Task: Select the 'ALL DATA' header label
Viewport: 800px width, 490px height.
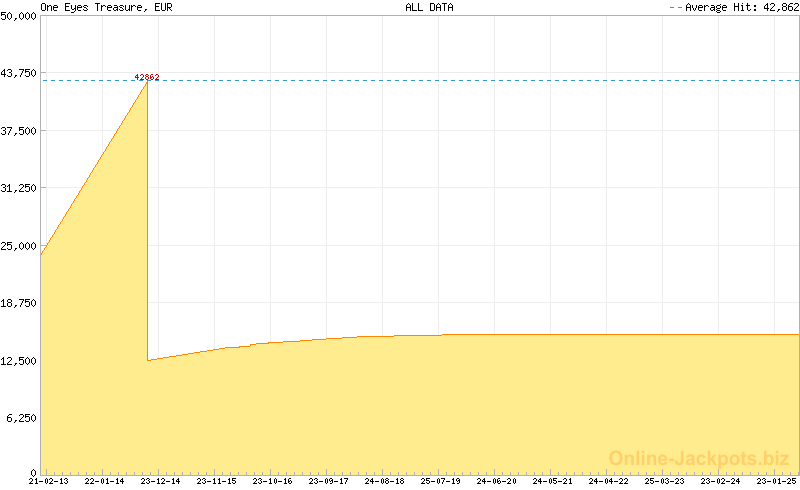Action: [429, 7]
